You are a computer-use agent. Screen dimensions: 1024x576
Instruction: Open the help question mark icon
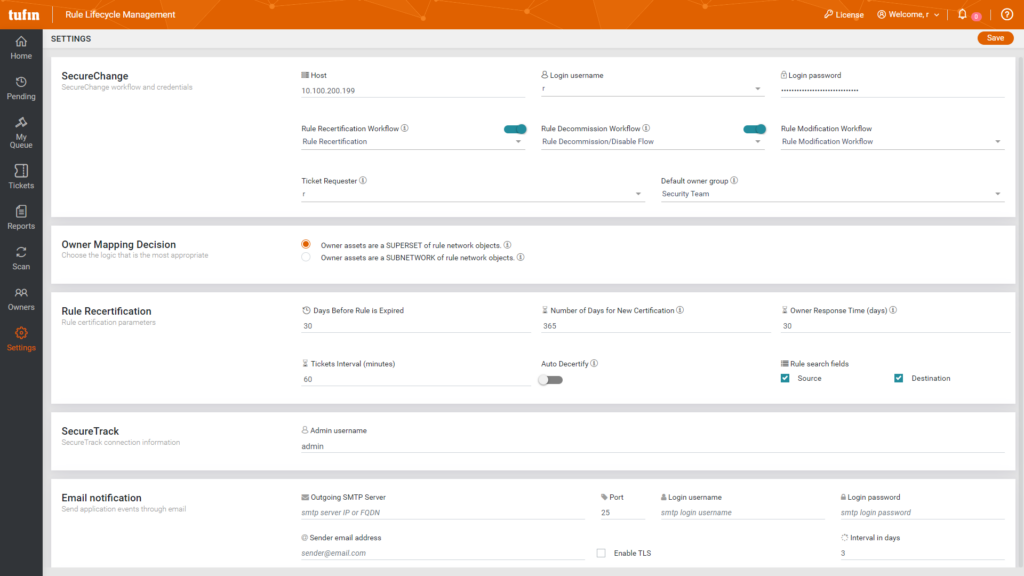pos(1006,15)
